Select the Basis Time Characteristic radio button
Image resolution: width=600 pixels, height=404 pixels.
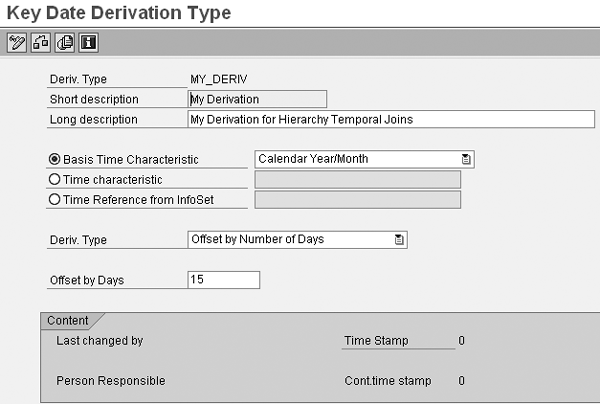click(x=55, y=159)
